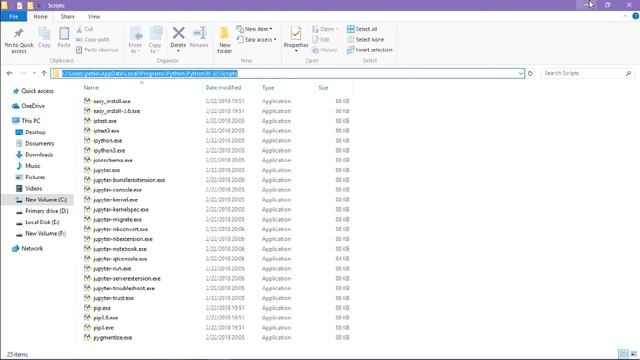Select Quick access in navigation pane
This screenshot has height=360, width=640.
tap(33, 91)
